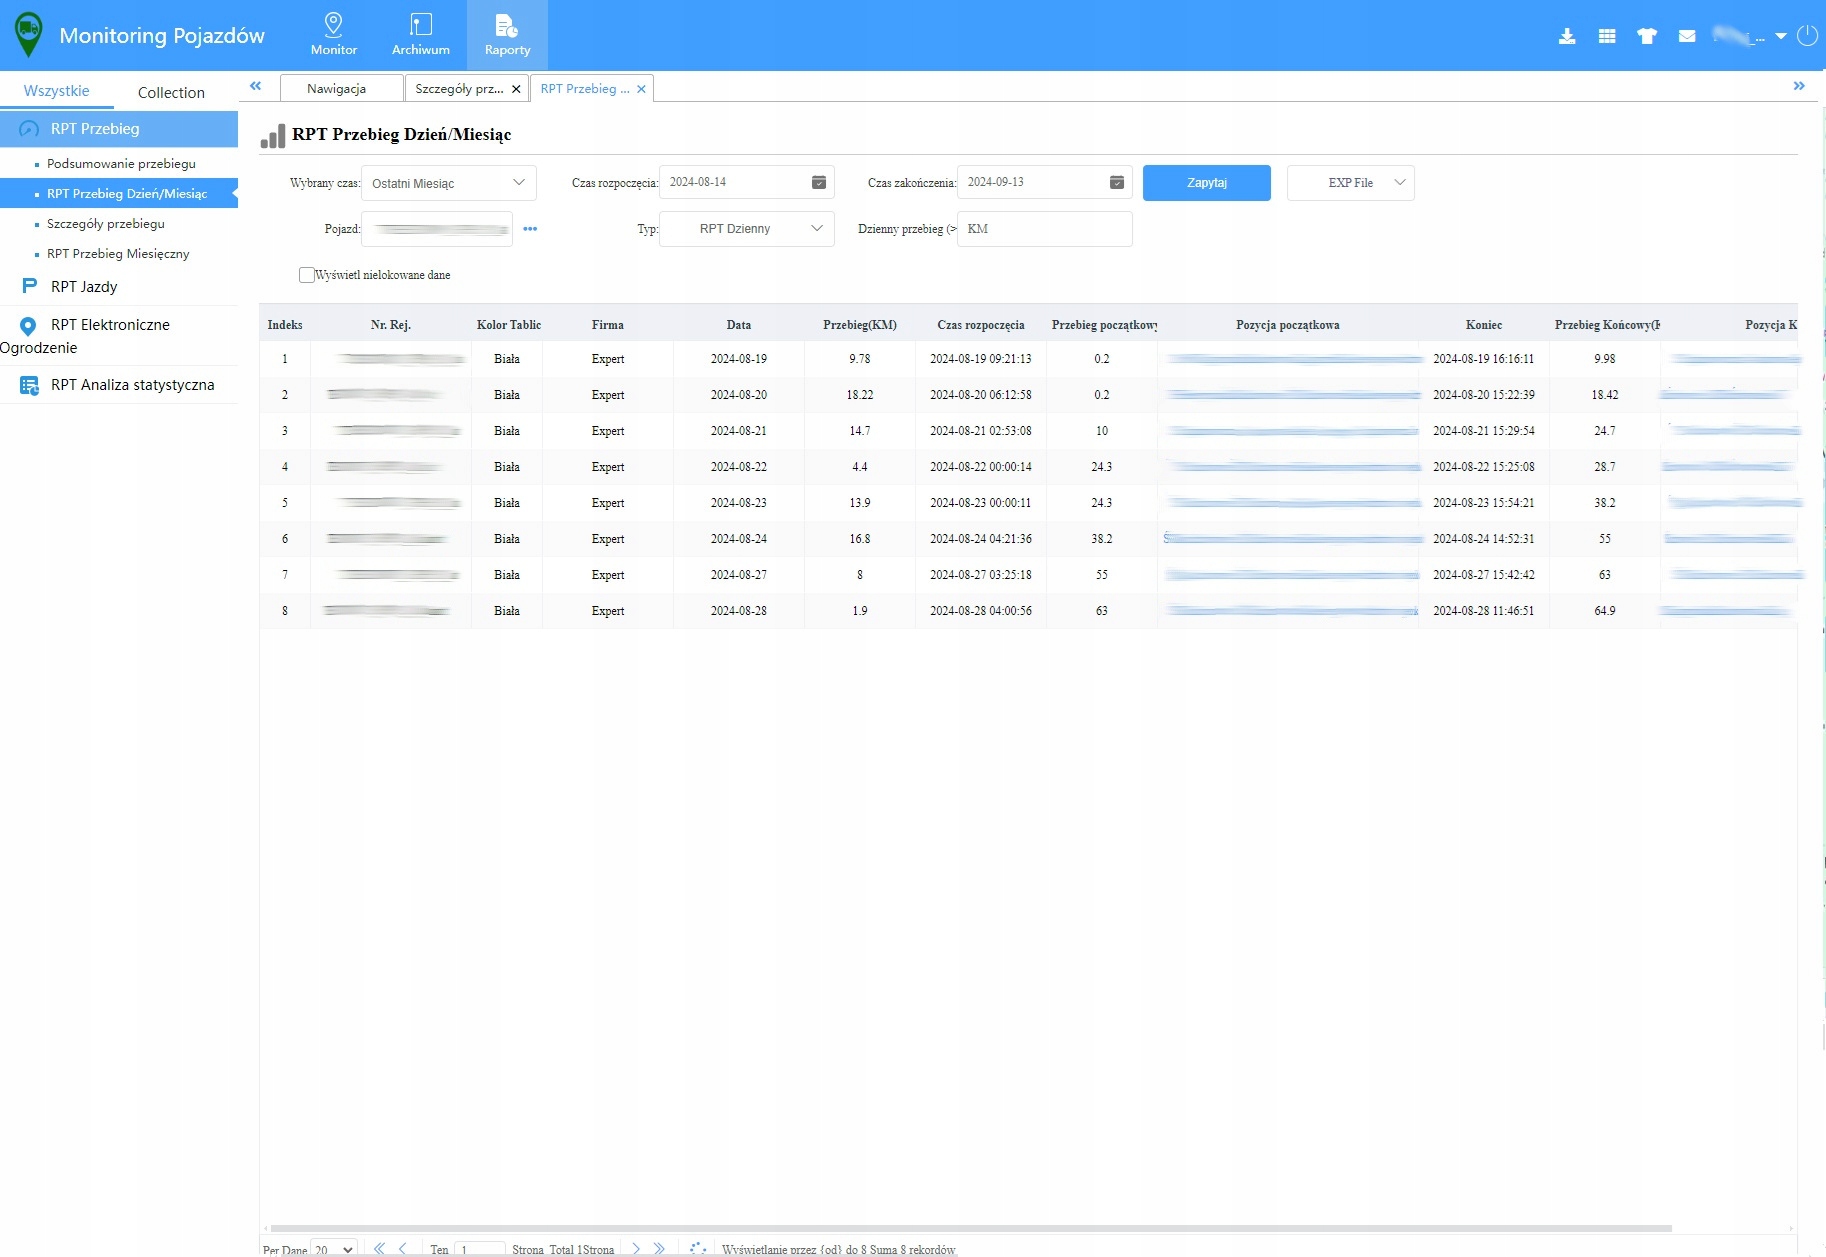Viewport: 1826px width, 1257px height.
Task: Expand RPT Elektroniczne Ogrodzenie group
Action: coord(119,336)
